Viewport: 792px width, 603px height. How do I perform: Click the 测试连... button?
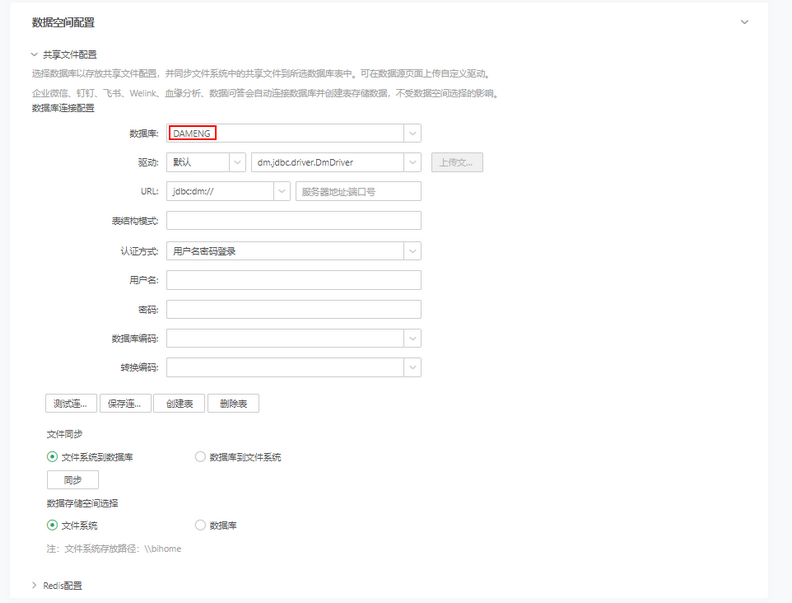[71, 404]
